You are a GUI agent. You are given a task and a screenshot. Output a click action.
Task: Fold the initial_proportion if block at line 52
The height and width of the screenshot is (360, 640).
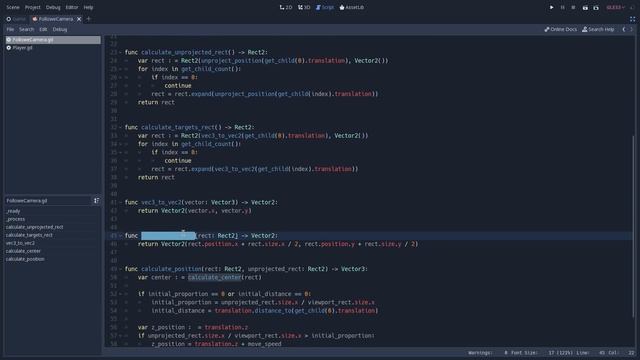(x=120, y=294)
